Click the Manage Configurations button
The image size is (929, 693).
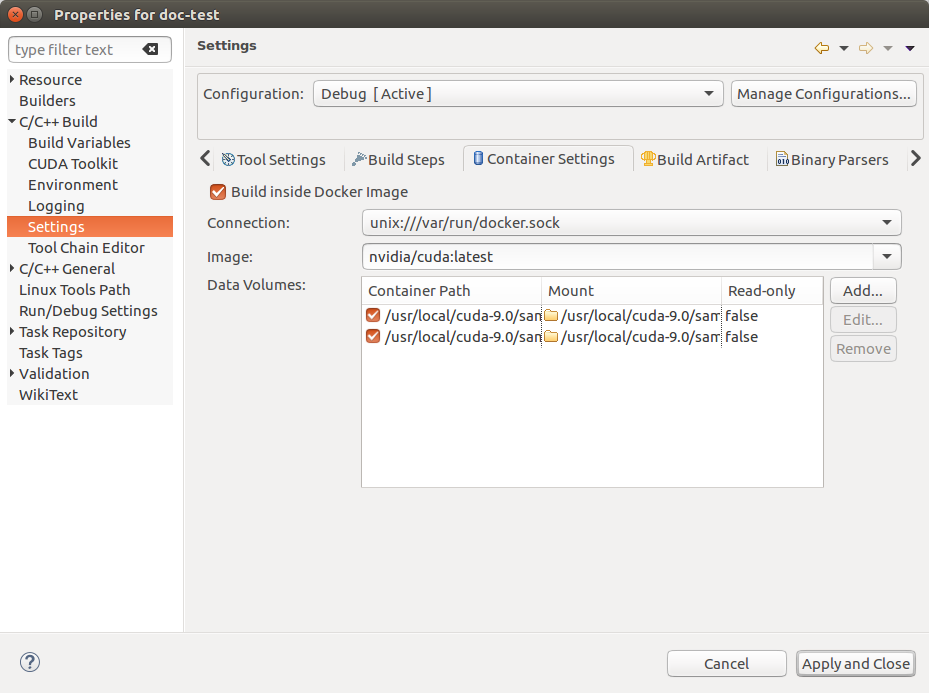pyautogui.click(x=824, y=94)
